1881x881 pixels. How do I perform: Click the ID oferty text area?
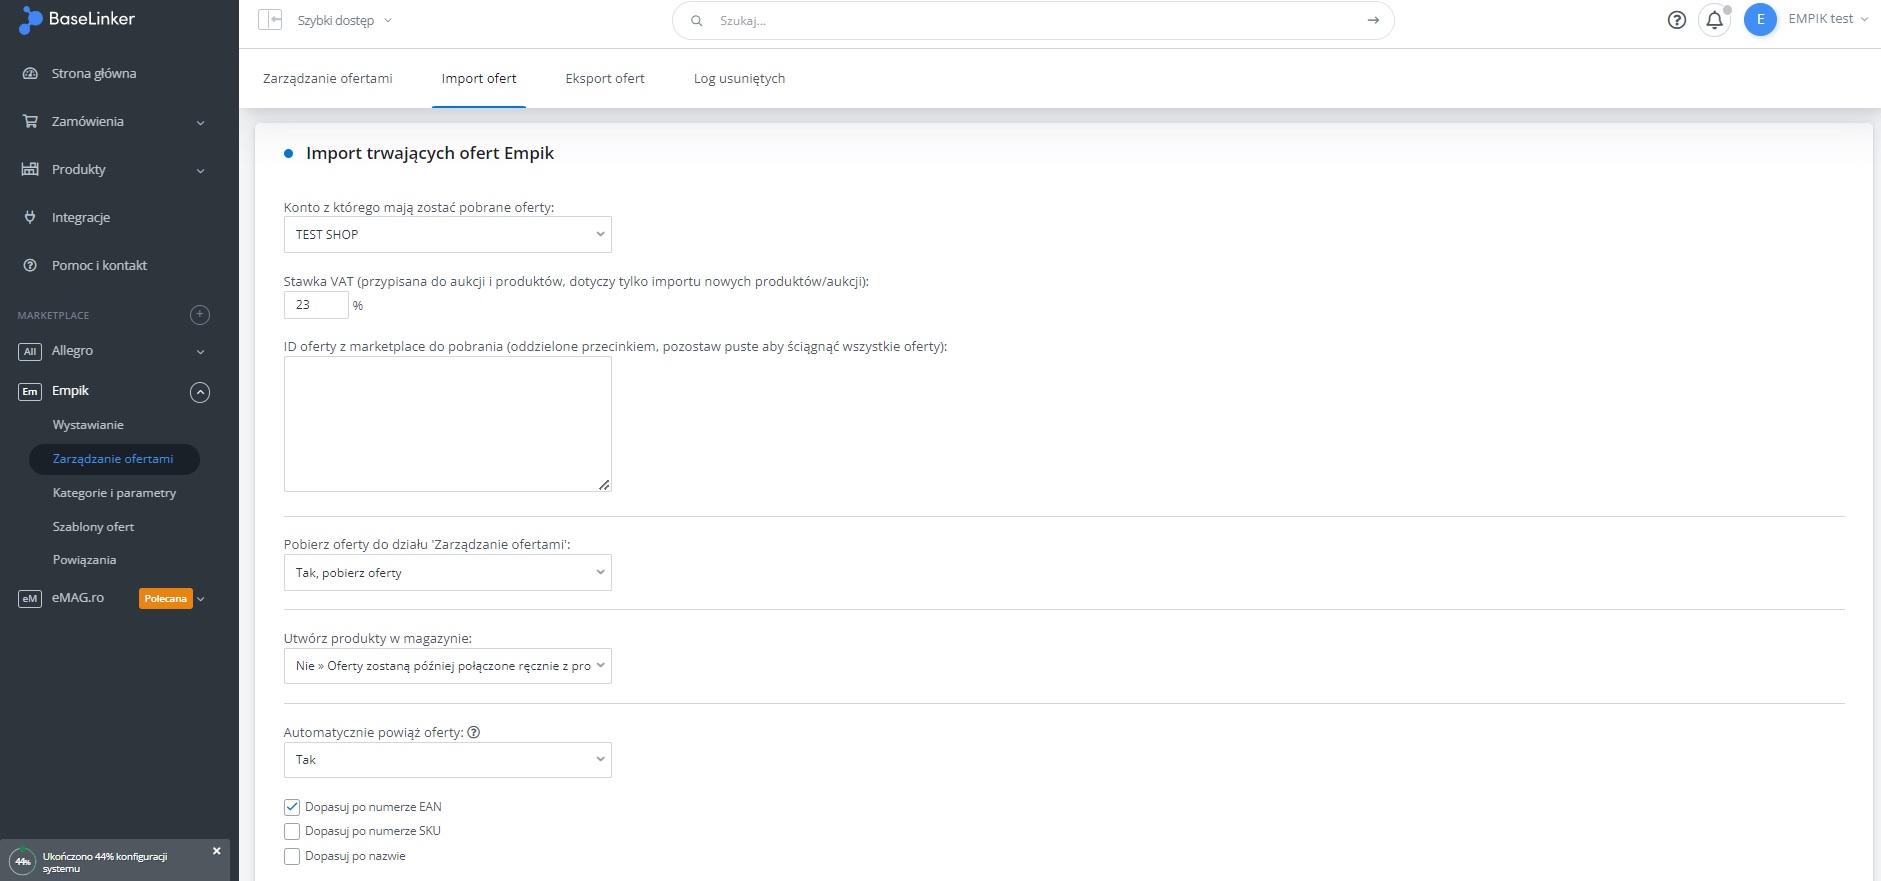point(447,424)
